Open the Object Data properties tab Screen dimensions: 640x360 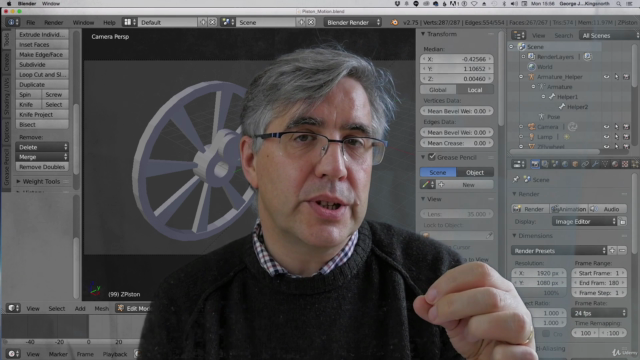point(605,164)
